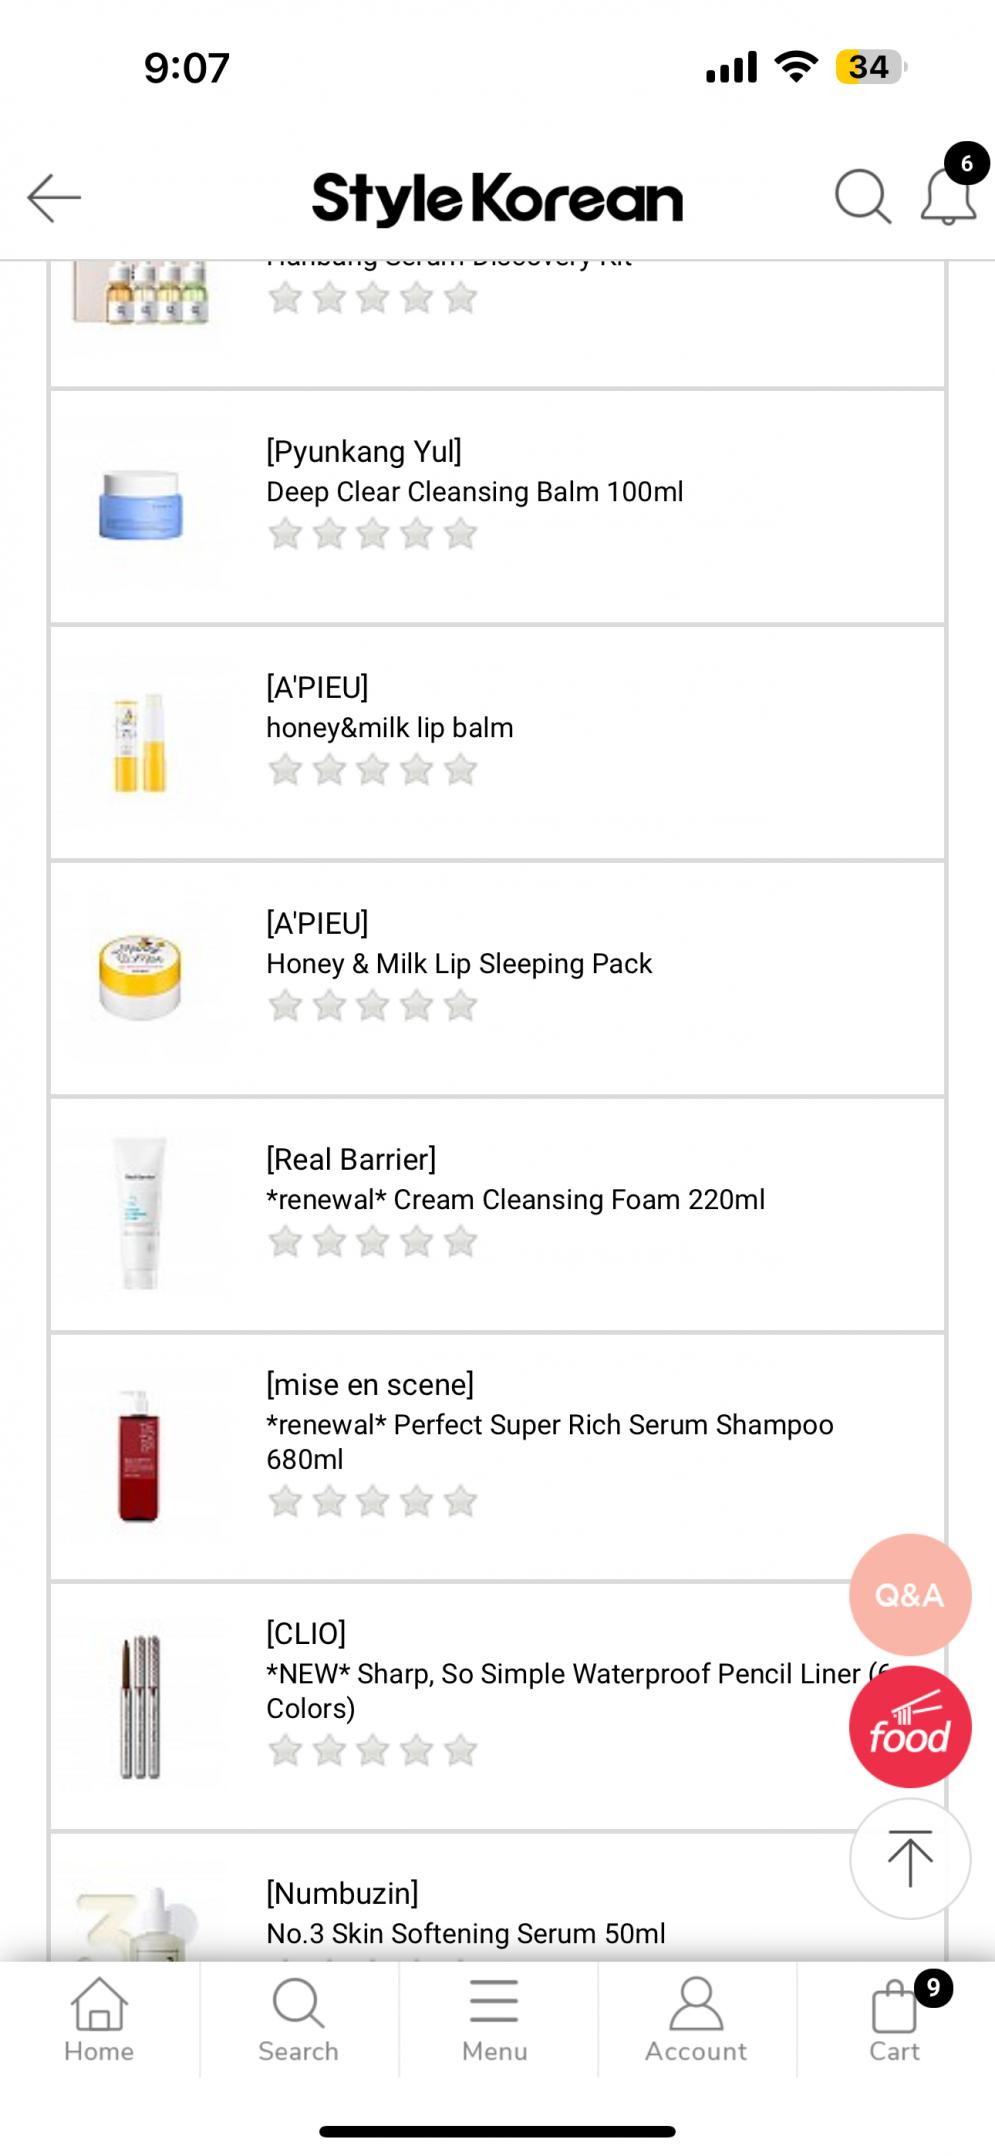This screenshot has width=995, height=2156.
Task: Tap the Q&A floating button
Action: pyautogui.click(x=909, y=1594)
